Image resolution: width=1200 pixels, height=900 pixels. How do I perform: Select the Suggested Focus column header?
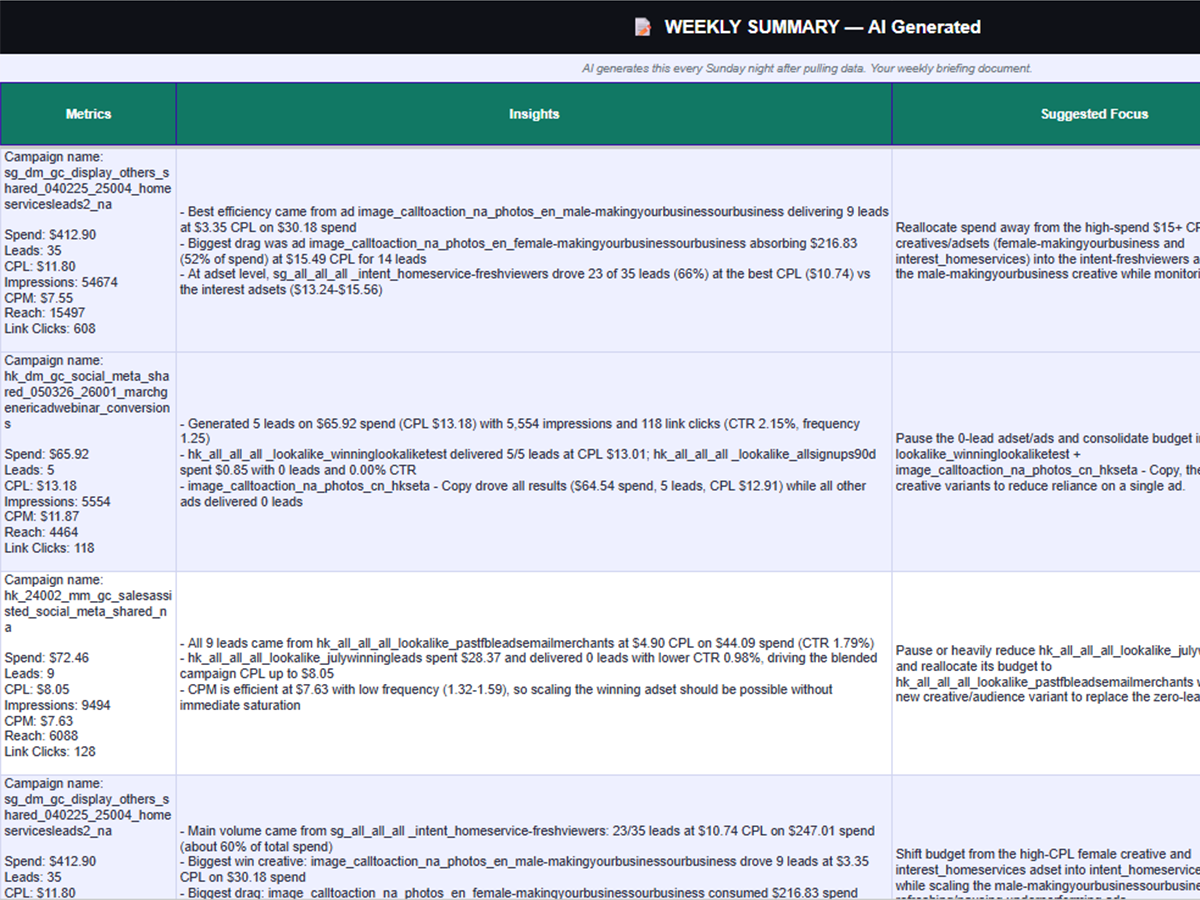[x=1094, y=113]
